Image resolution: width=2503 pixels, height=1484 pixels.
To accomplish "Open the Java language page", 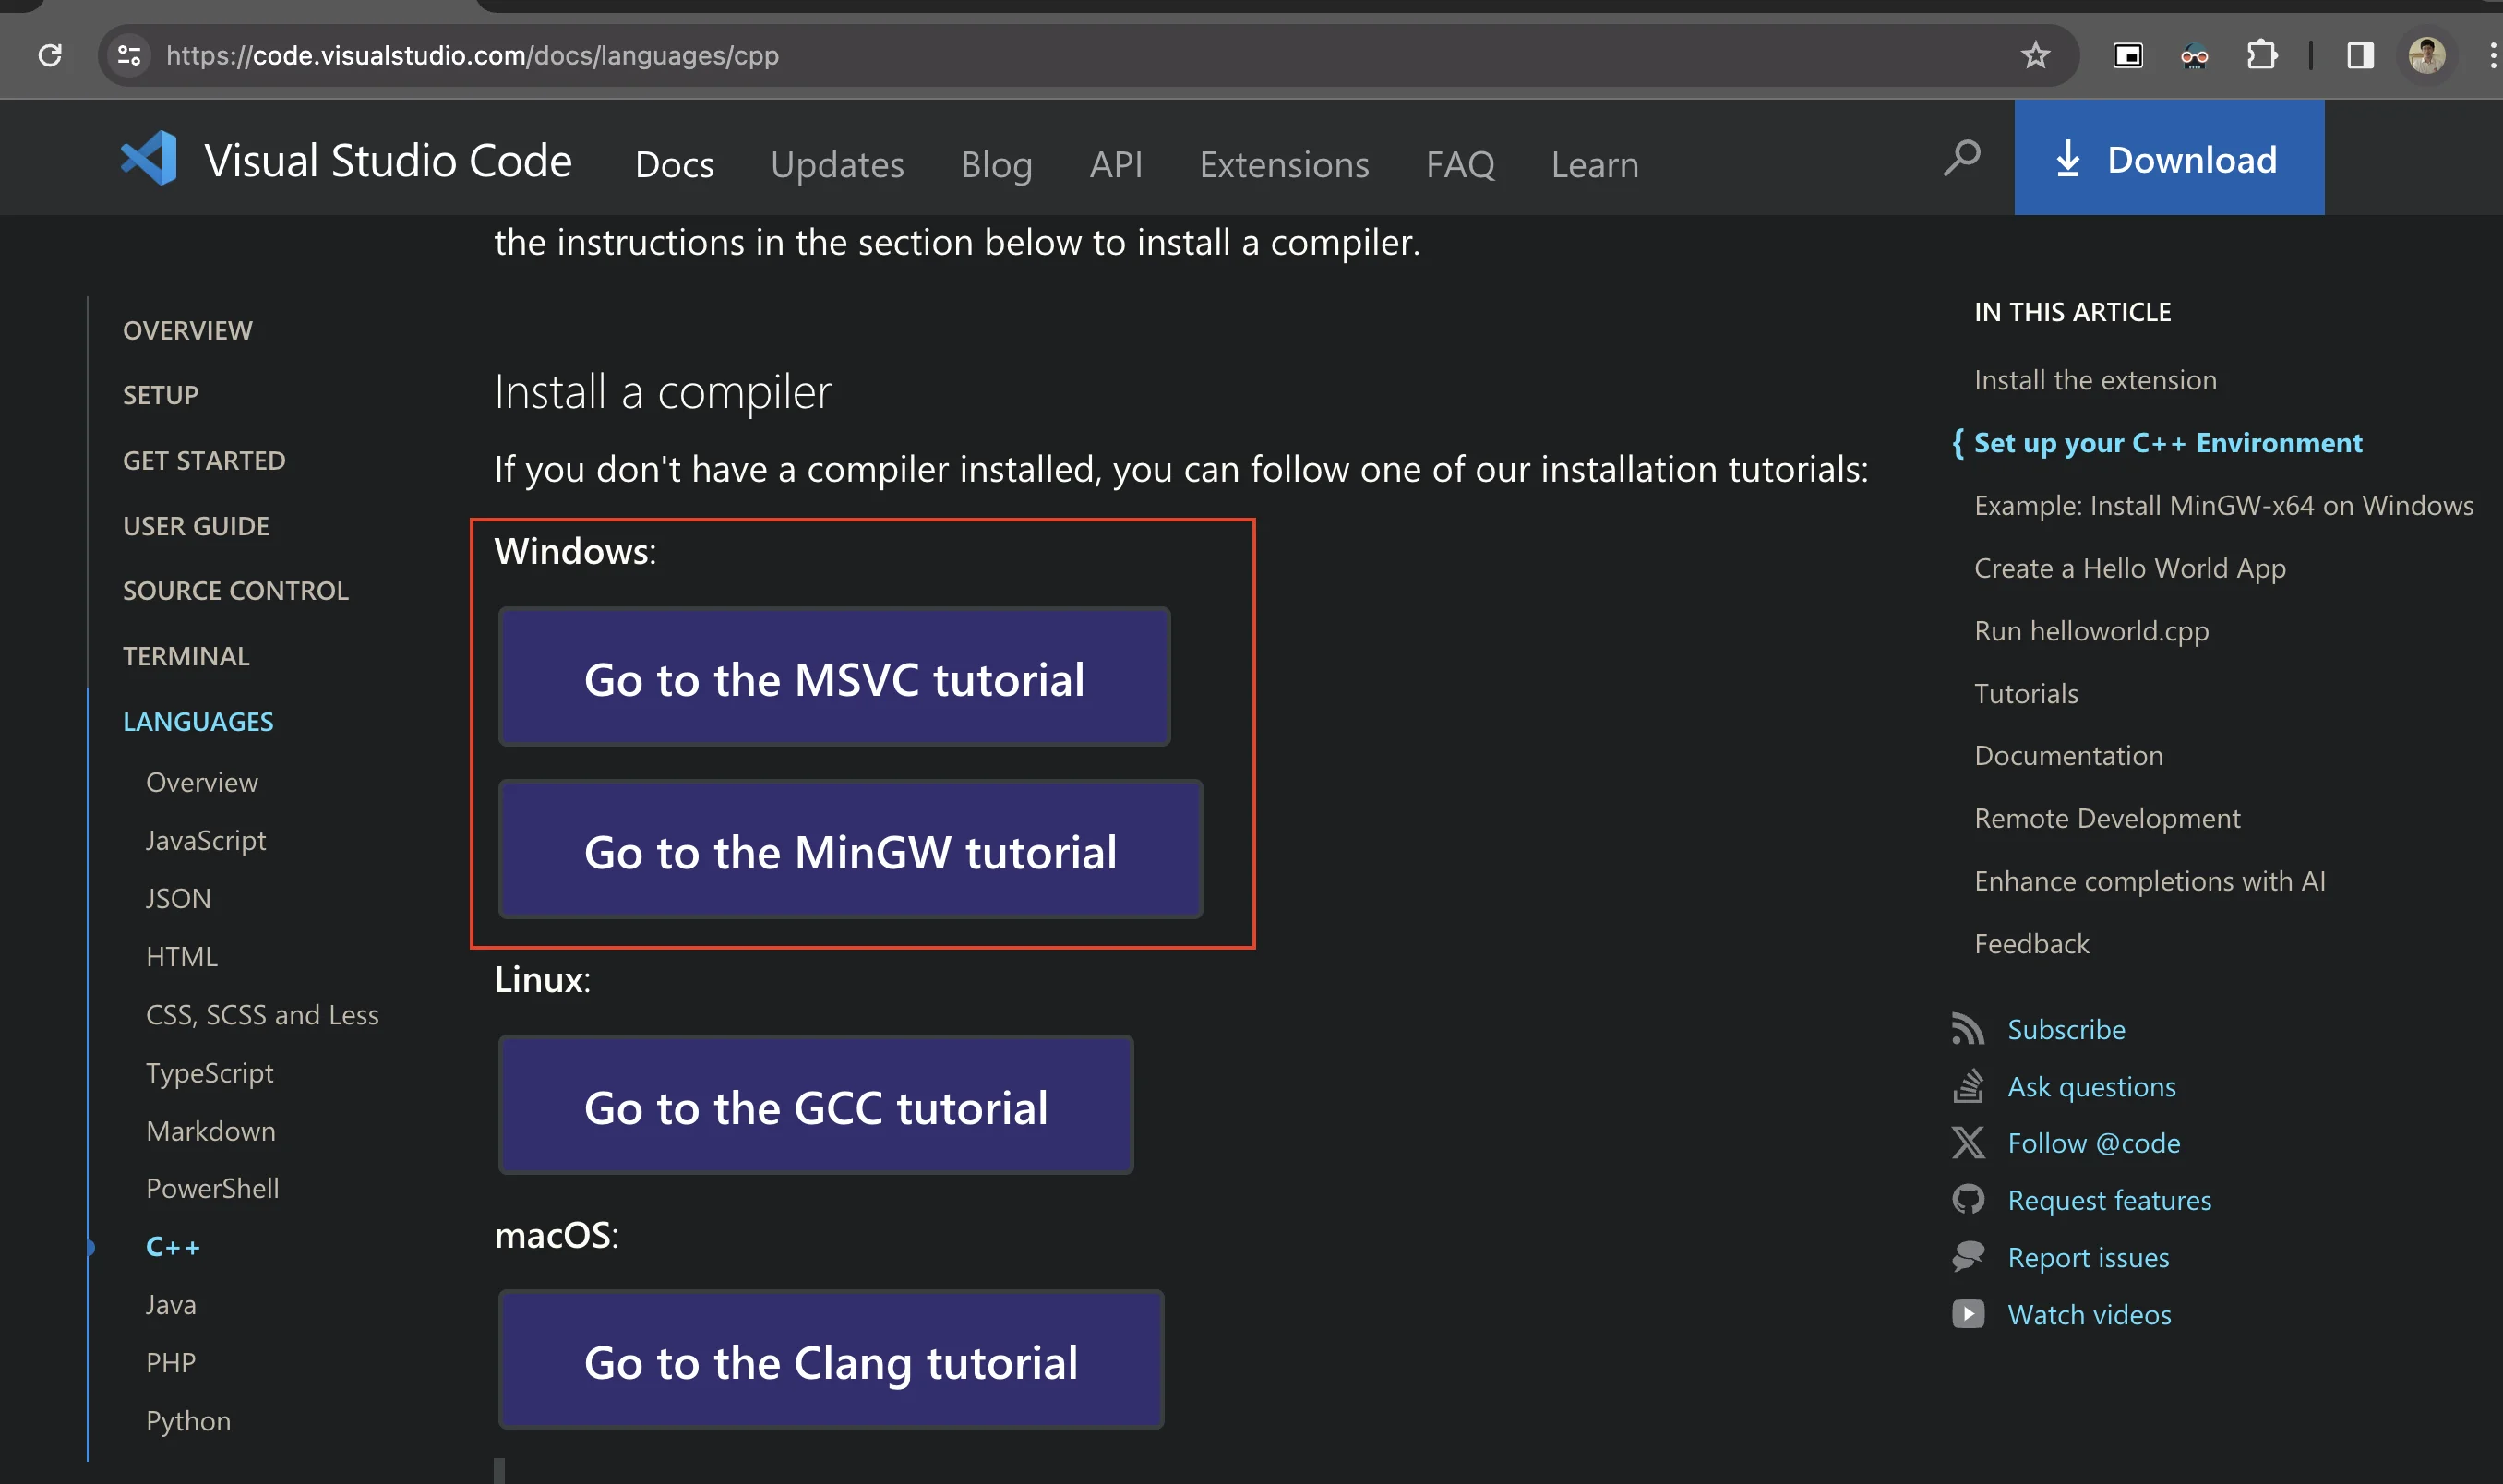I will 170,1305.
